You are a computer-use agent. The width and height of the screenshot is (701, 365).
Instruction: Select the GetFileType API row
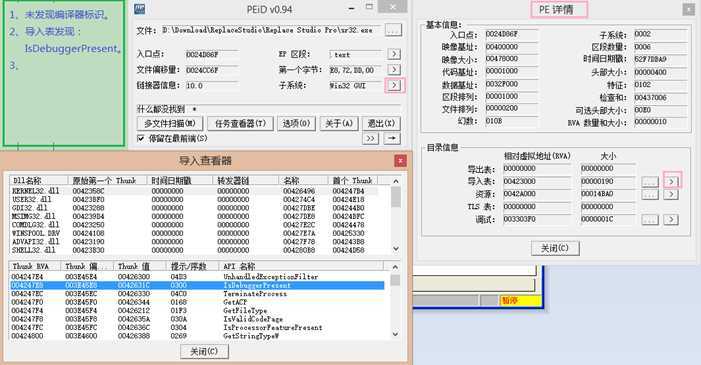pyautogui.click(x=197, y=311)
